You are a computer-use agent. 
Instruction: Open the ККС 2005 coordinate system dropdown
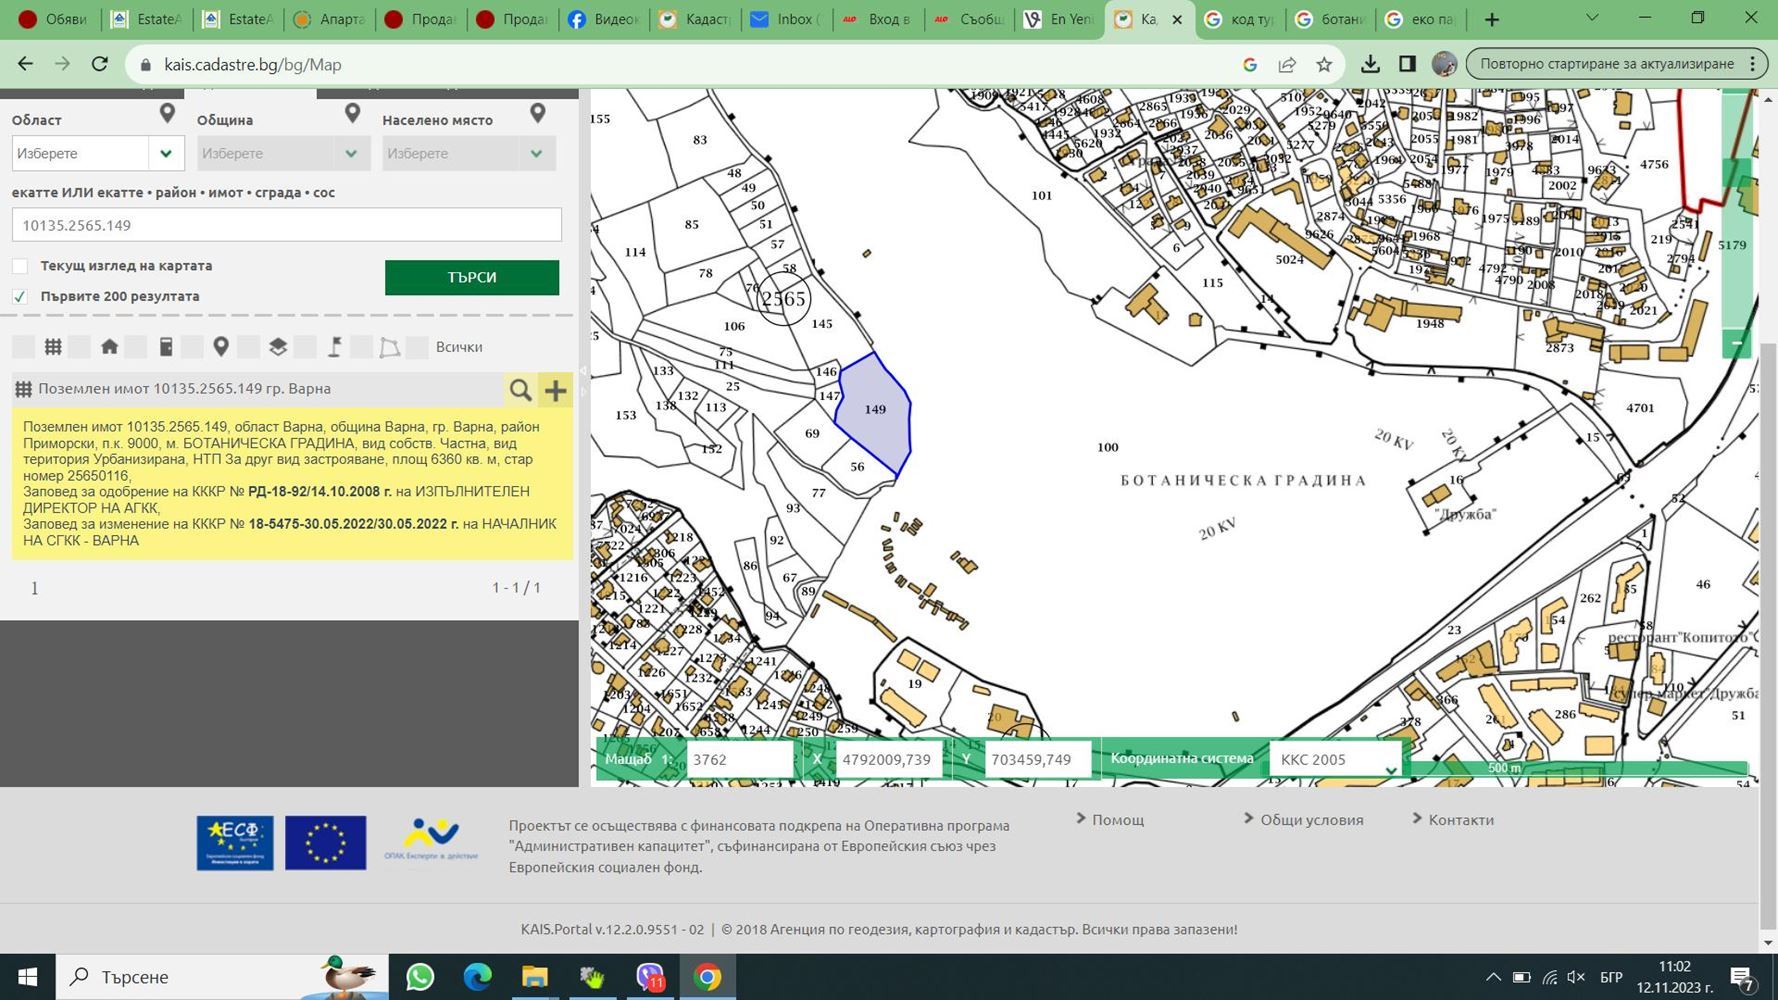pyautogui.click(x=1336, y=759)
